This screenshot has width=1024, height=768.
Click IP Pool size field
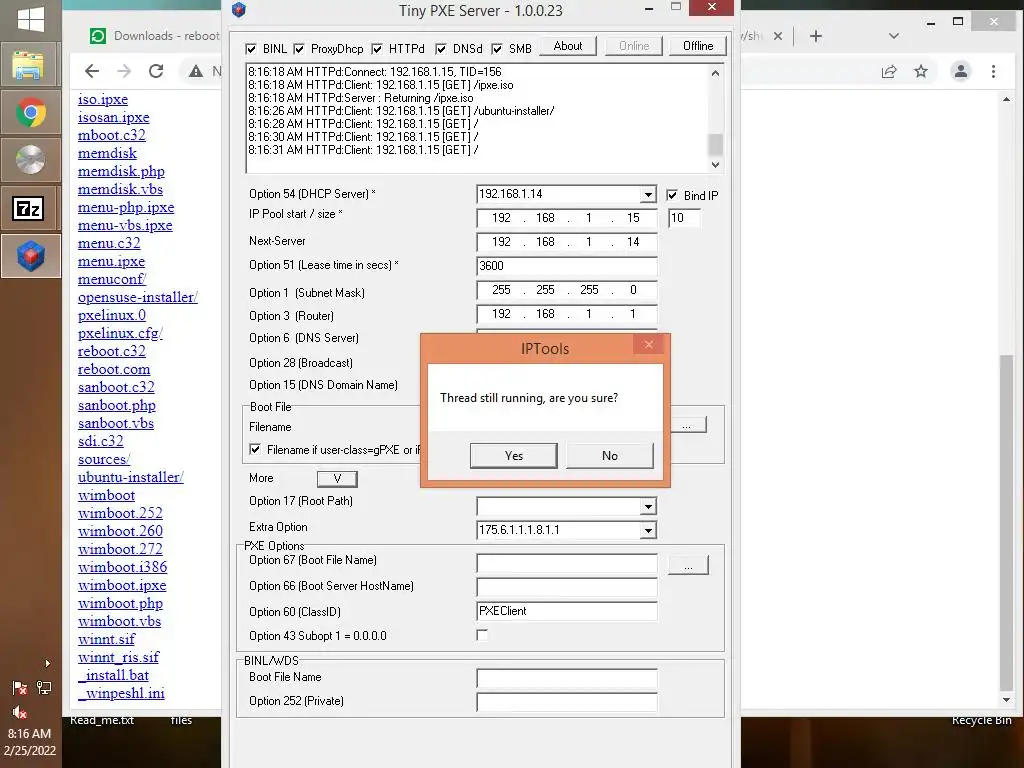click(x=684, y=218)
